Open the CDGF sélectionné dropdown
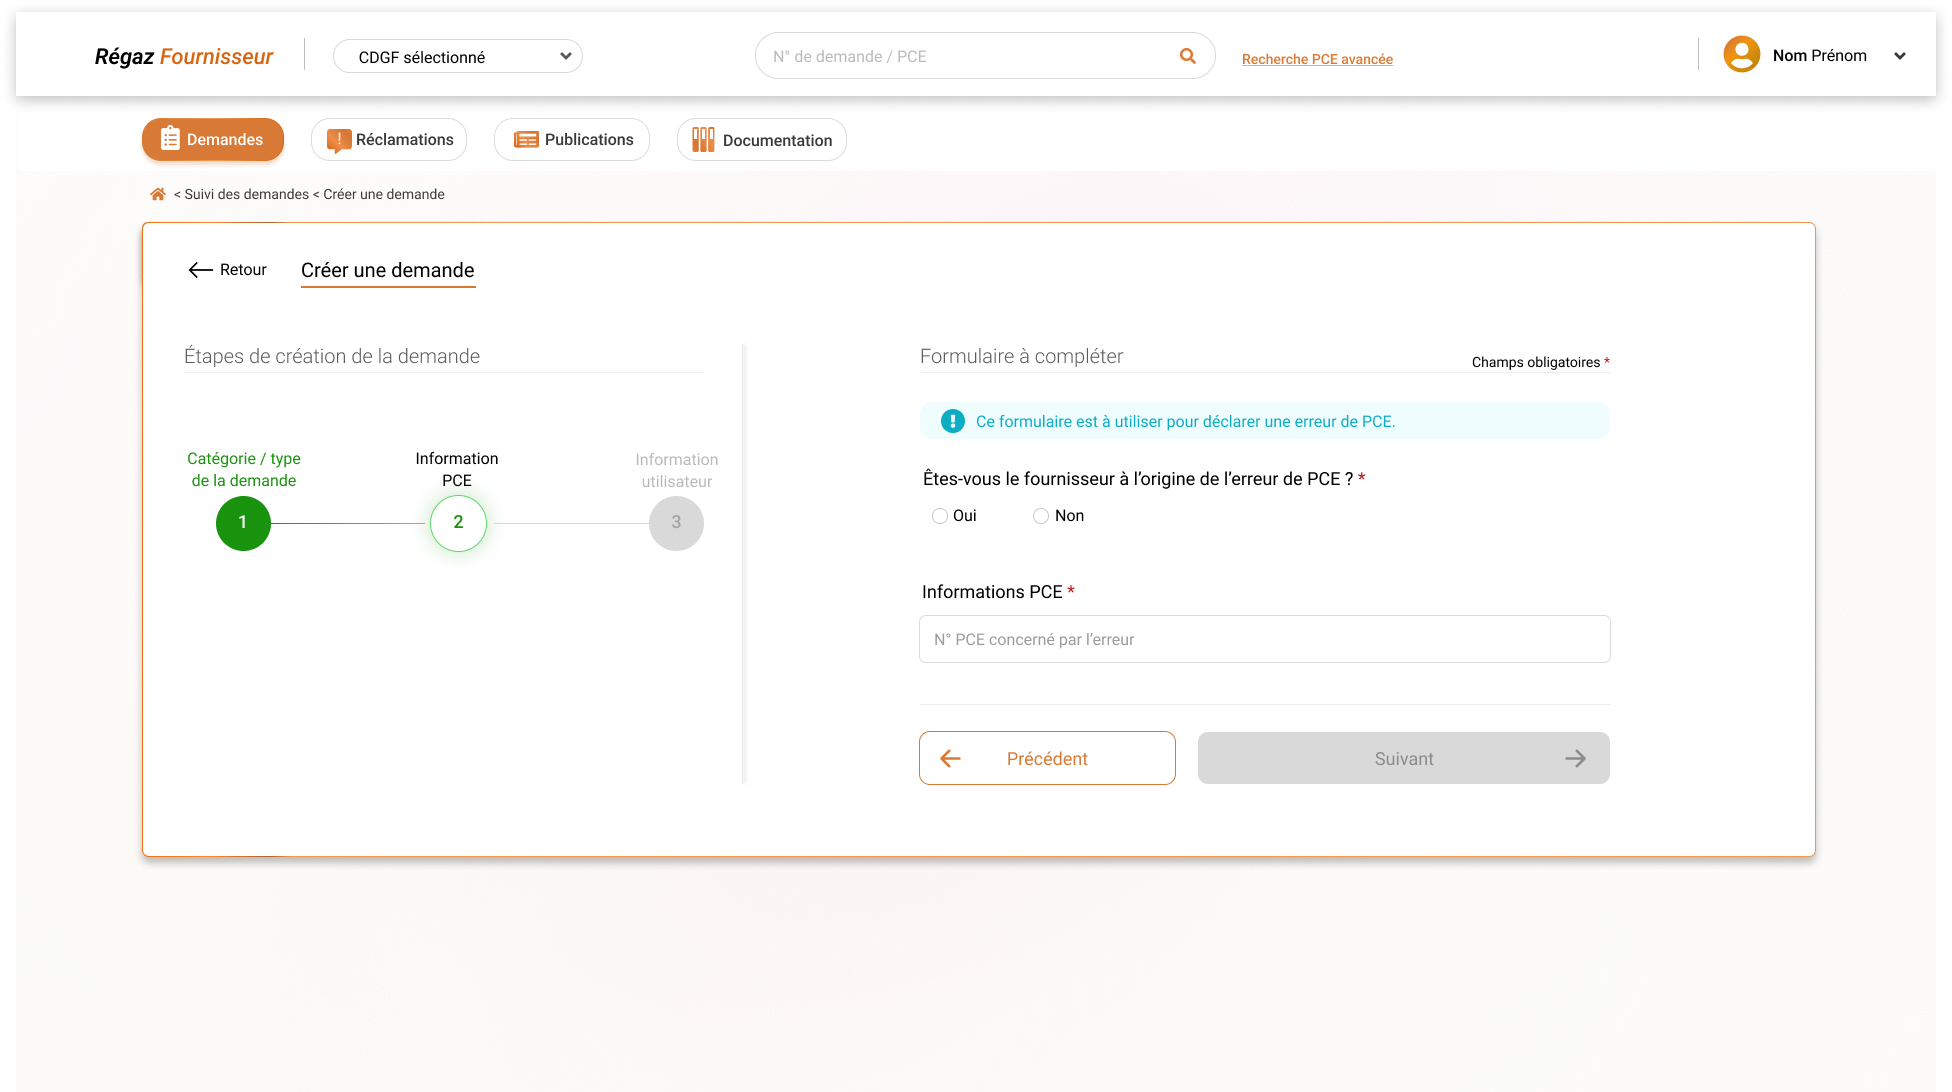 458,57
